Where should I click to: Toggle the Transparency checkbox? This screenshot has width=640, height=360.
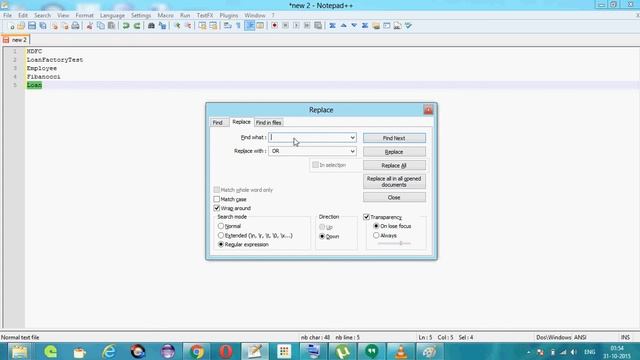pyautogui.click(x=367, y=217)
